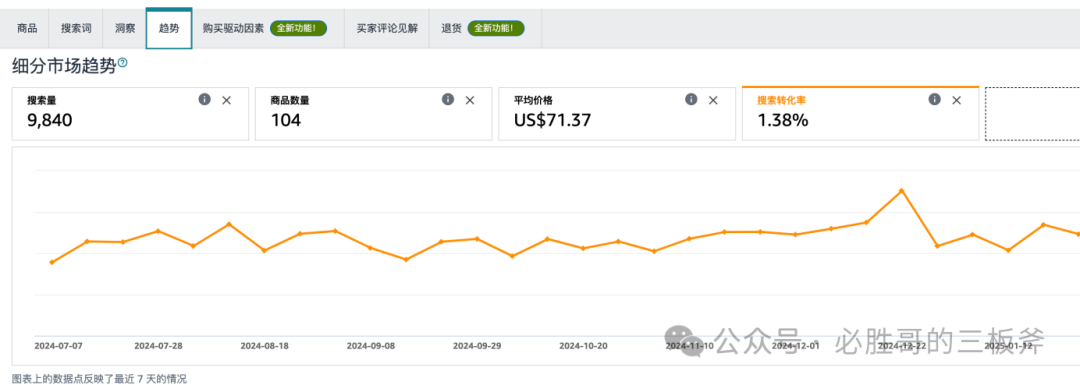1080x385 pixels.
Task: Open the 洞察 tab
Action: 125,28
